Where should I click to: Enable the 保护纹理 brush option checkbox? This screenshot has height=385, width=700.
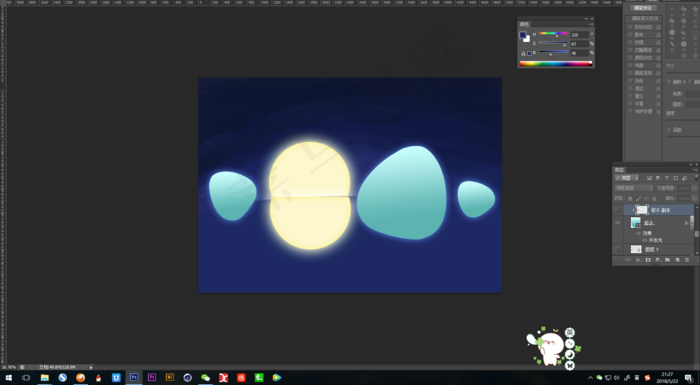point(630,111)
